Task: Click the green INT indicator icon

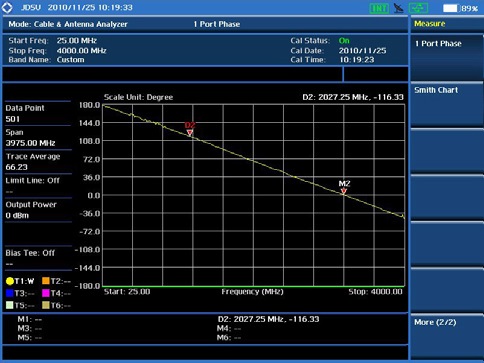Action: (379, 8)
